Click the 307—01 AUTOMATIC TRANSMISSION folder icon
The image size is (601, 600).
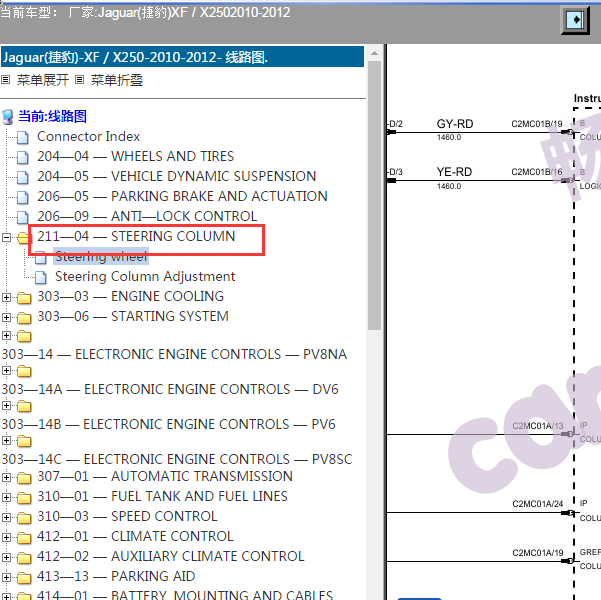click(x=24, y=478)
